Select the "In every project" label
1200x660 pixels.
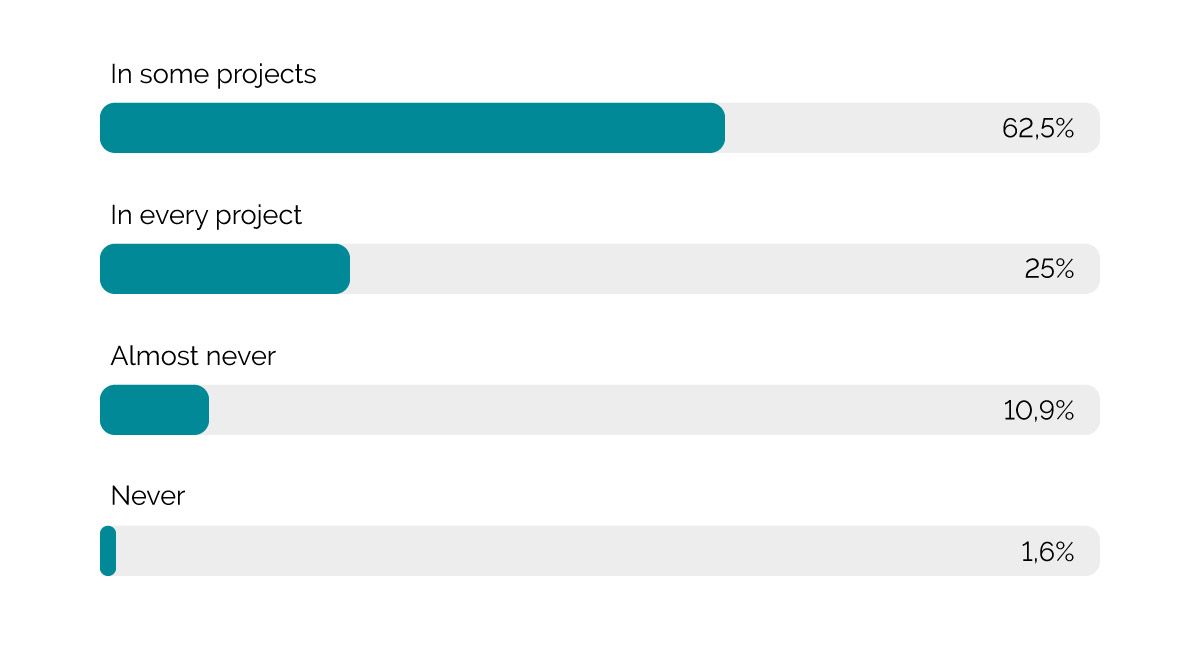click(206, 216)
